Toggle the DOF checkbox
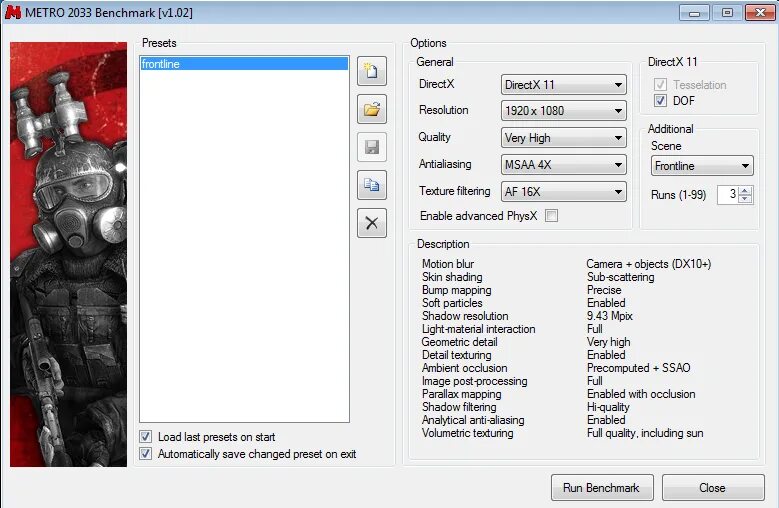This screenshot has width=779, height=508. pos(660,101)
